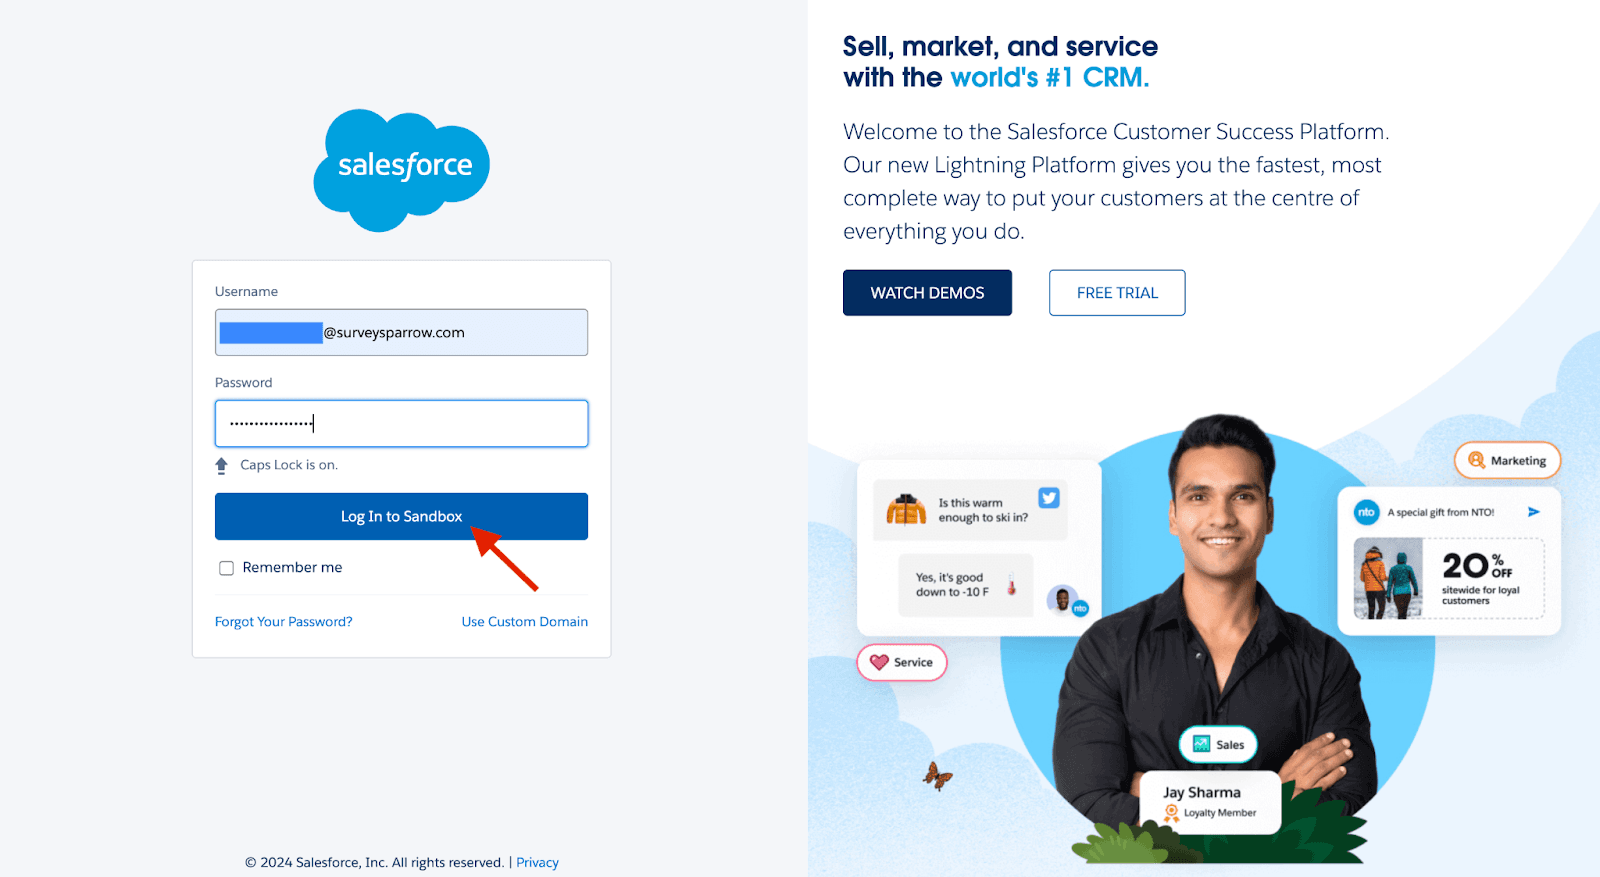Focus the Username input field

click(x=401, y=332)
